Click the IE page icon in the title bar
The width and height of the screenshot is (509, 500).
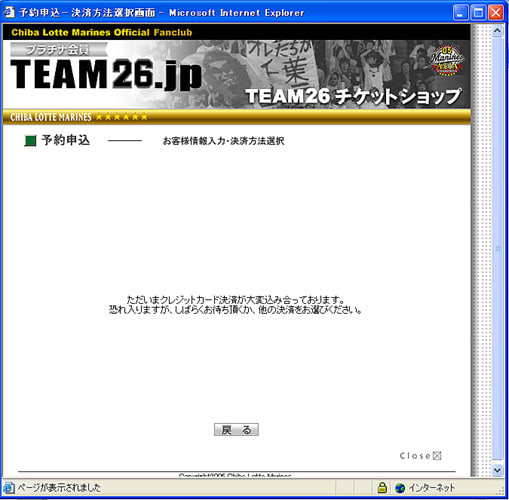point(9,12)
